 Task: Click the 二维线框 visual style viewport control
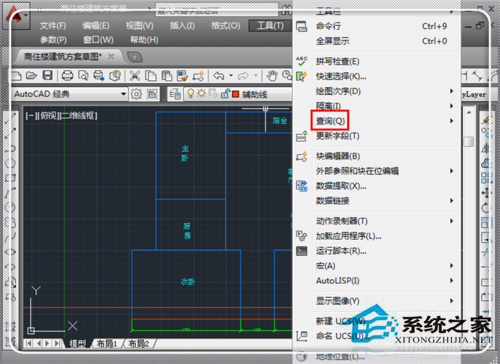[x=79, y=116]
